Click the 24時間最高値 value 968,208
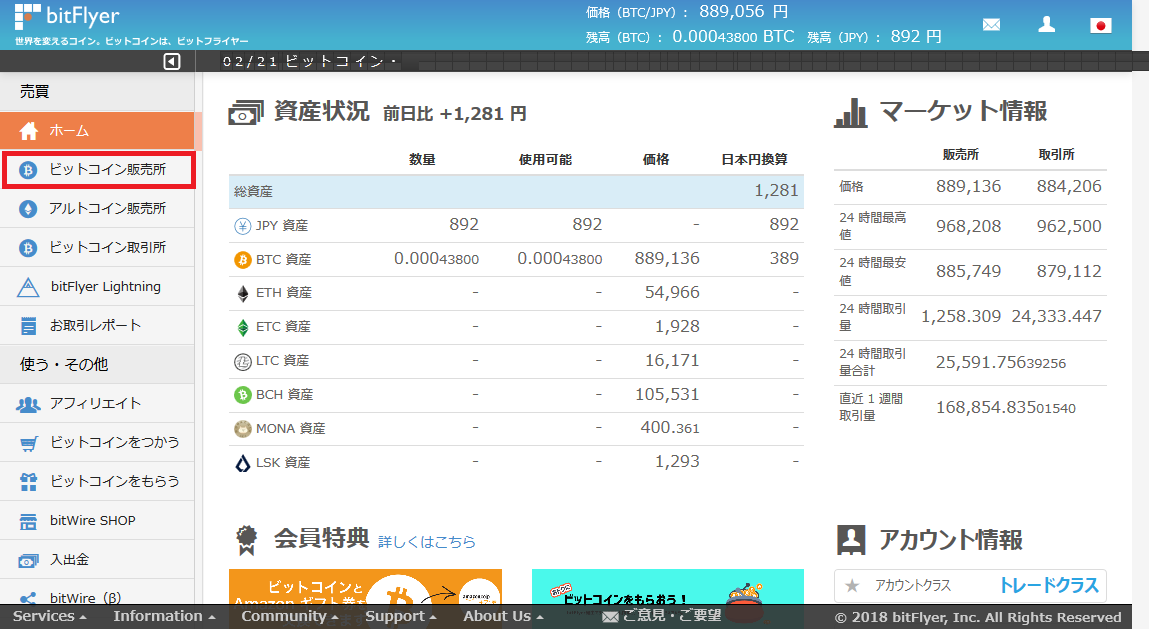 pyautogui.click(x=968, y=227)
